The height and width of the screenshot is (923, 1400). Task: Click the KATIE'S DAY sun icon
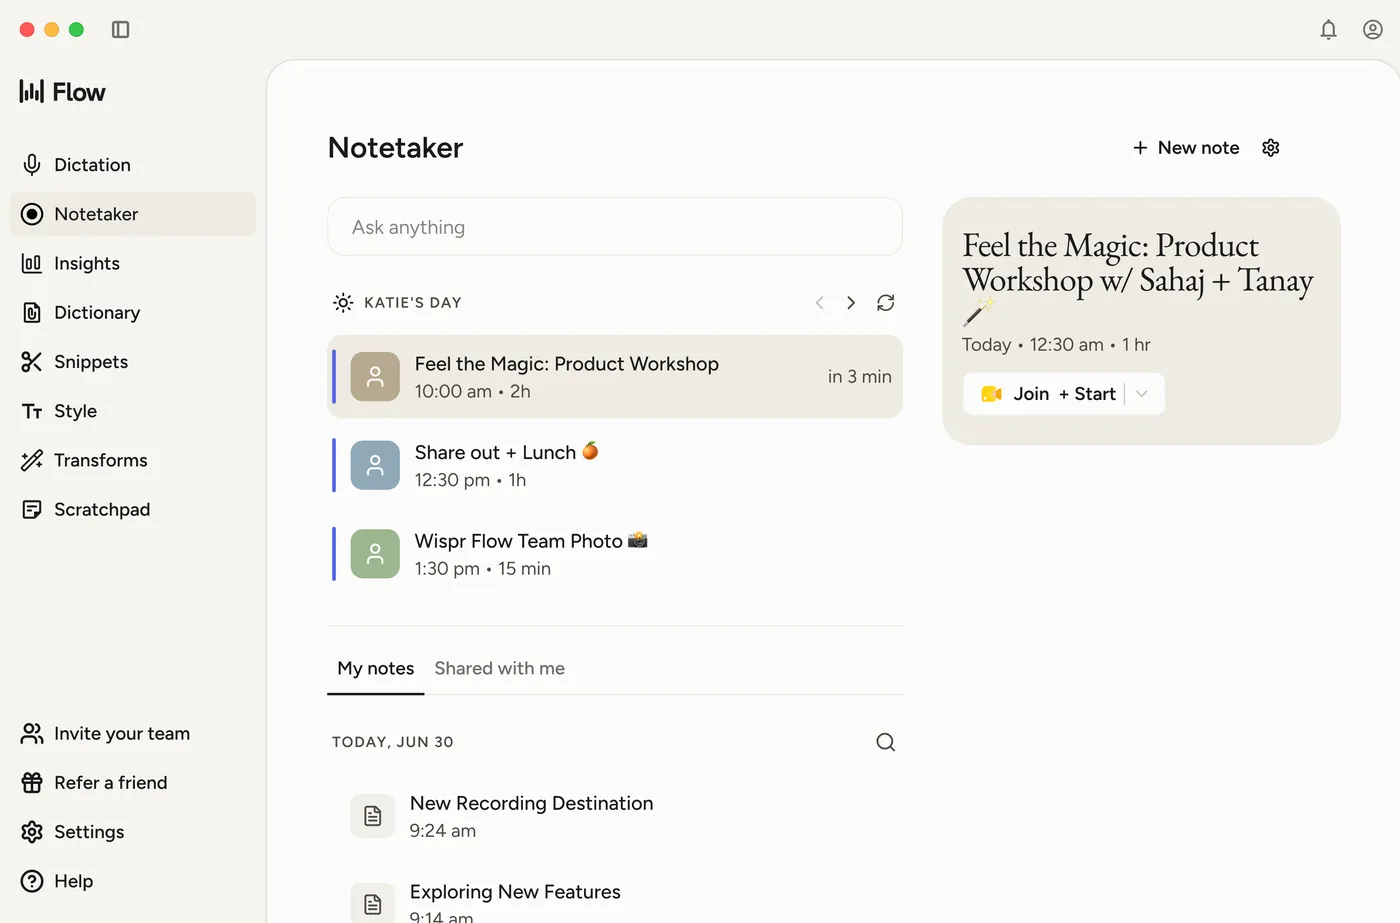pos(343,303)
